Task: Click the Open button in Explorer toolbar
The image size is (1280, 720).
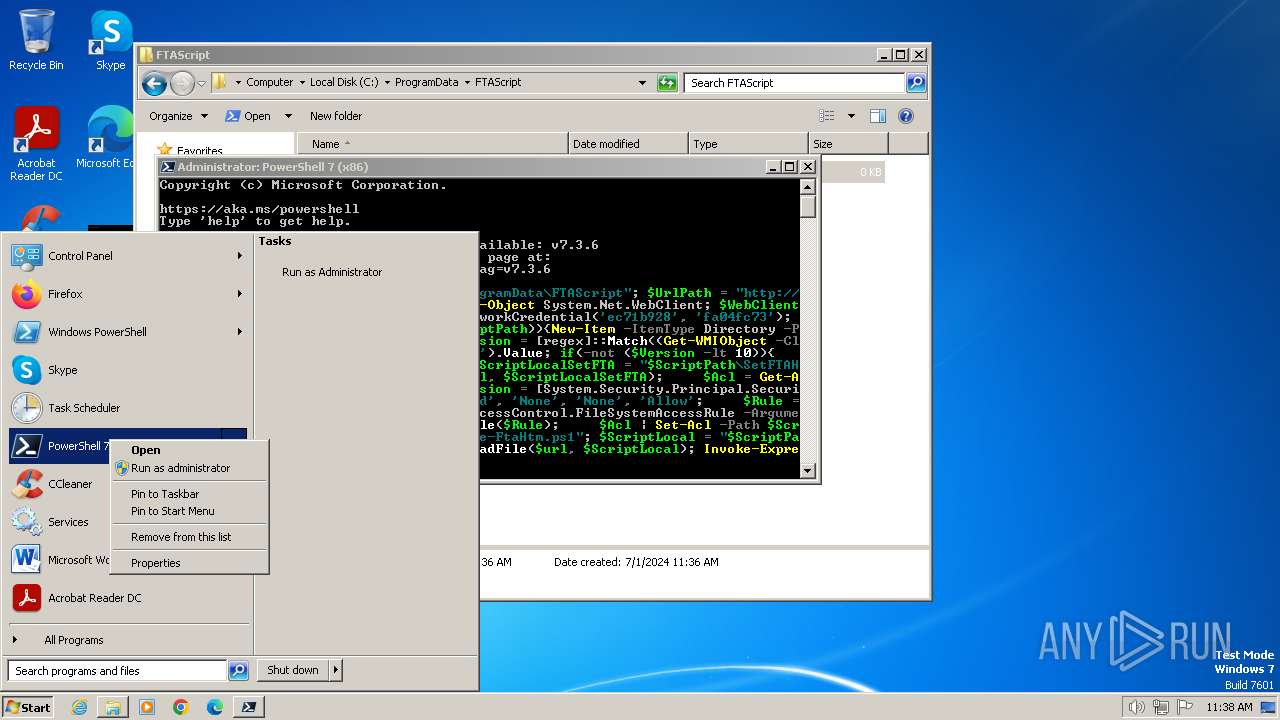Action: point(248,116)
